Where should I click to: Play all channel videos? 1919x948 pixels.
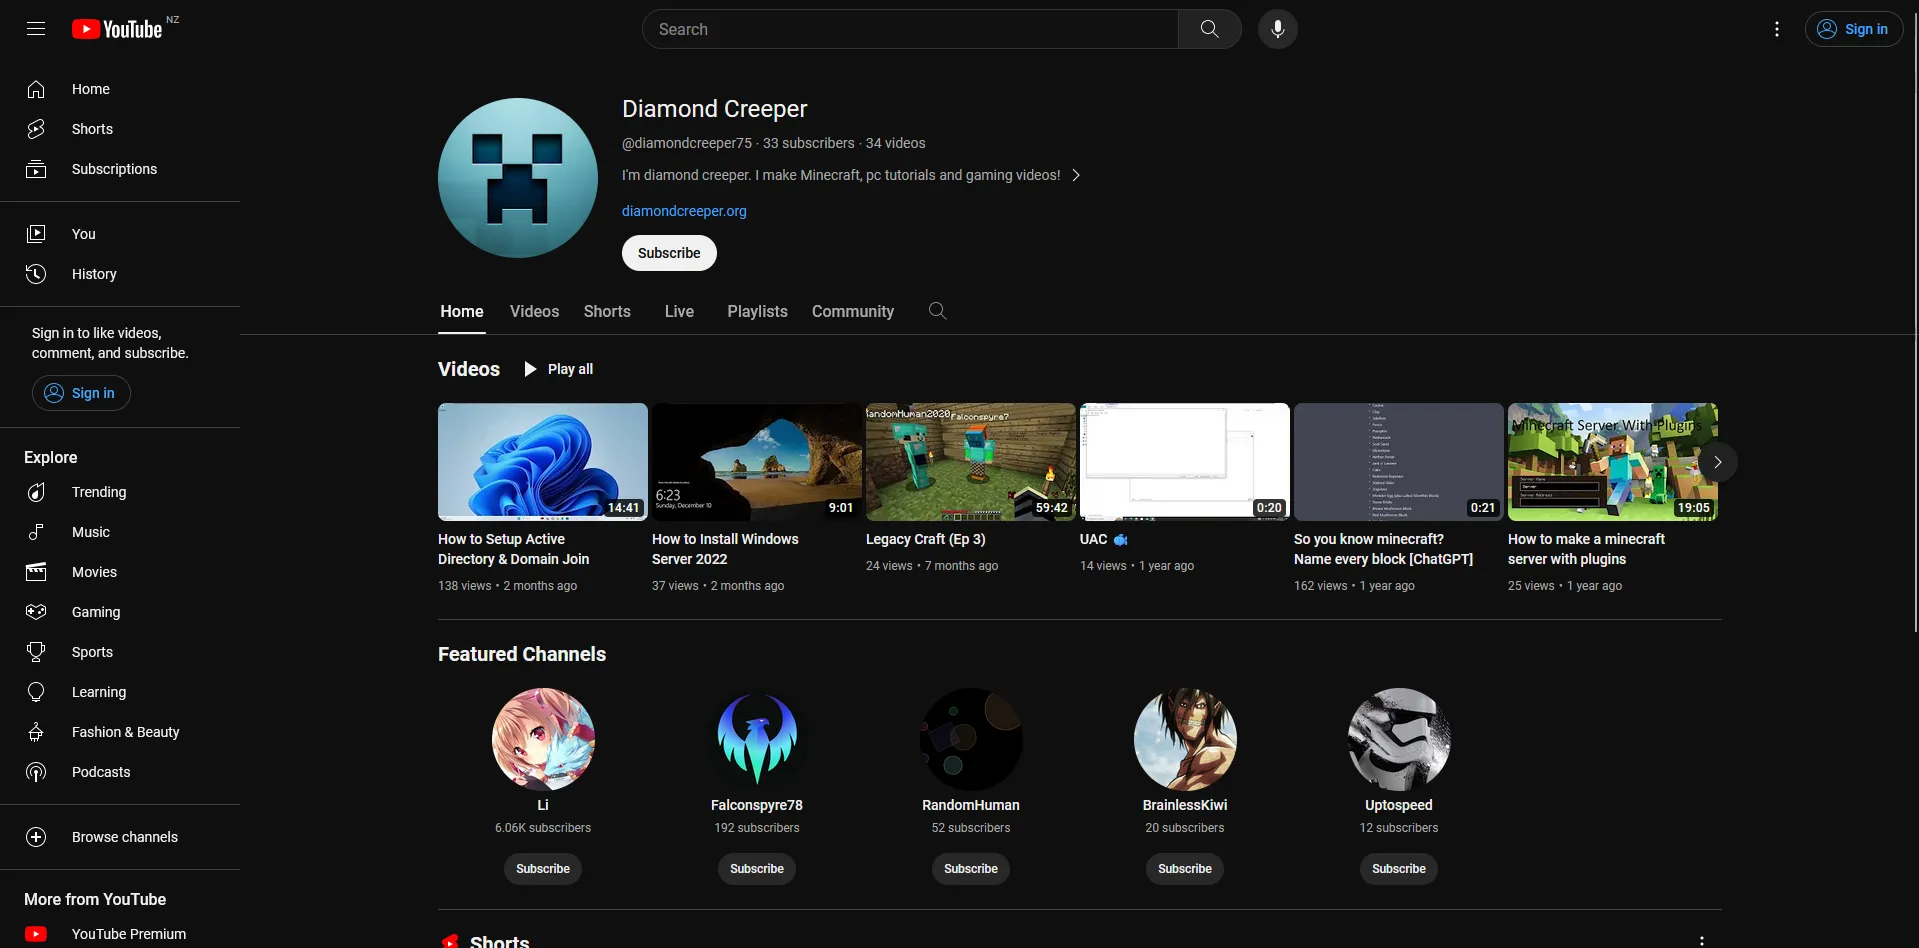pyautogui.click(x=558, y=369)
